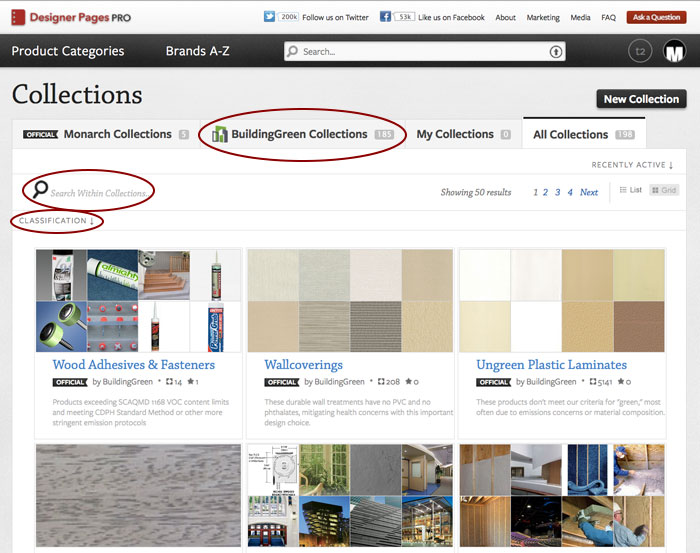Open the Brands A-Z menu
The width and height of the screenshot is (700, 553).
197,51
